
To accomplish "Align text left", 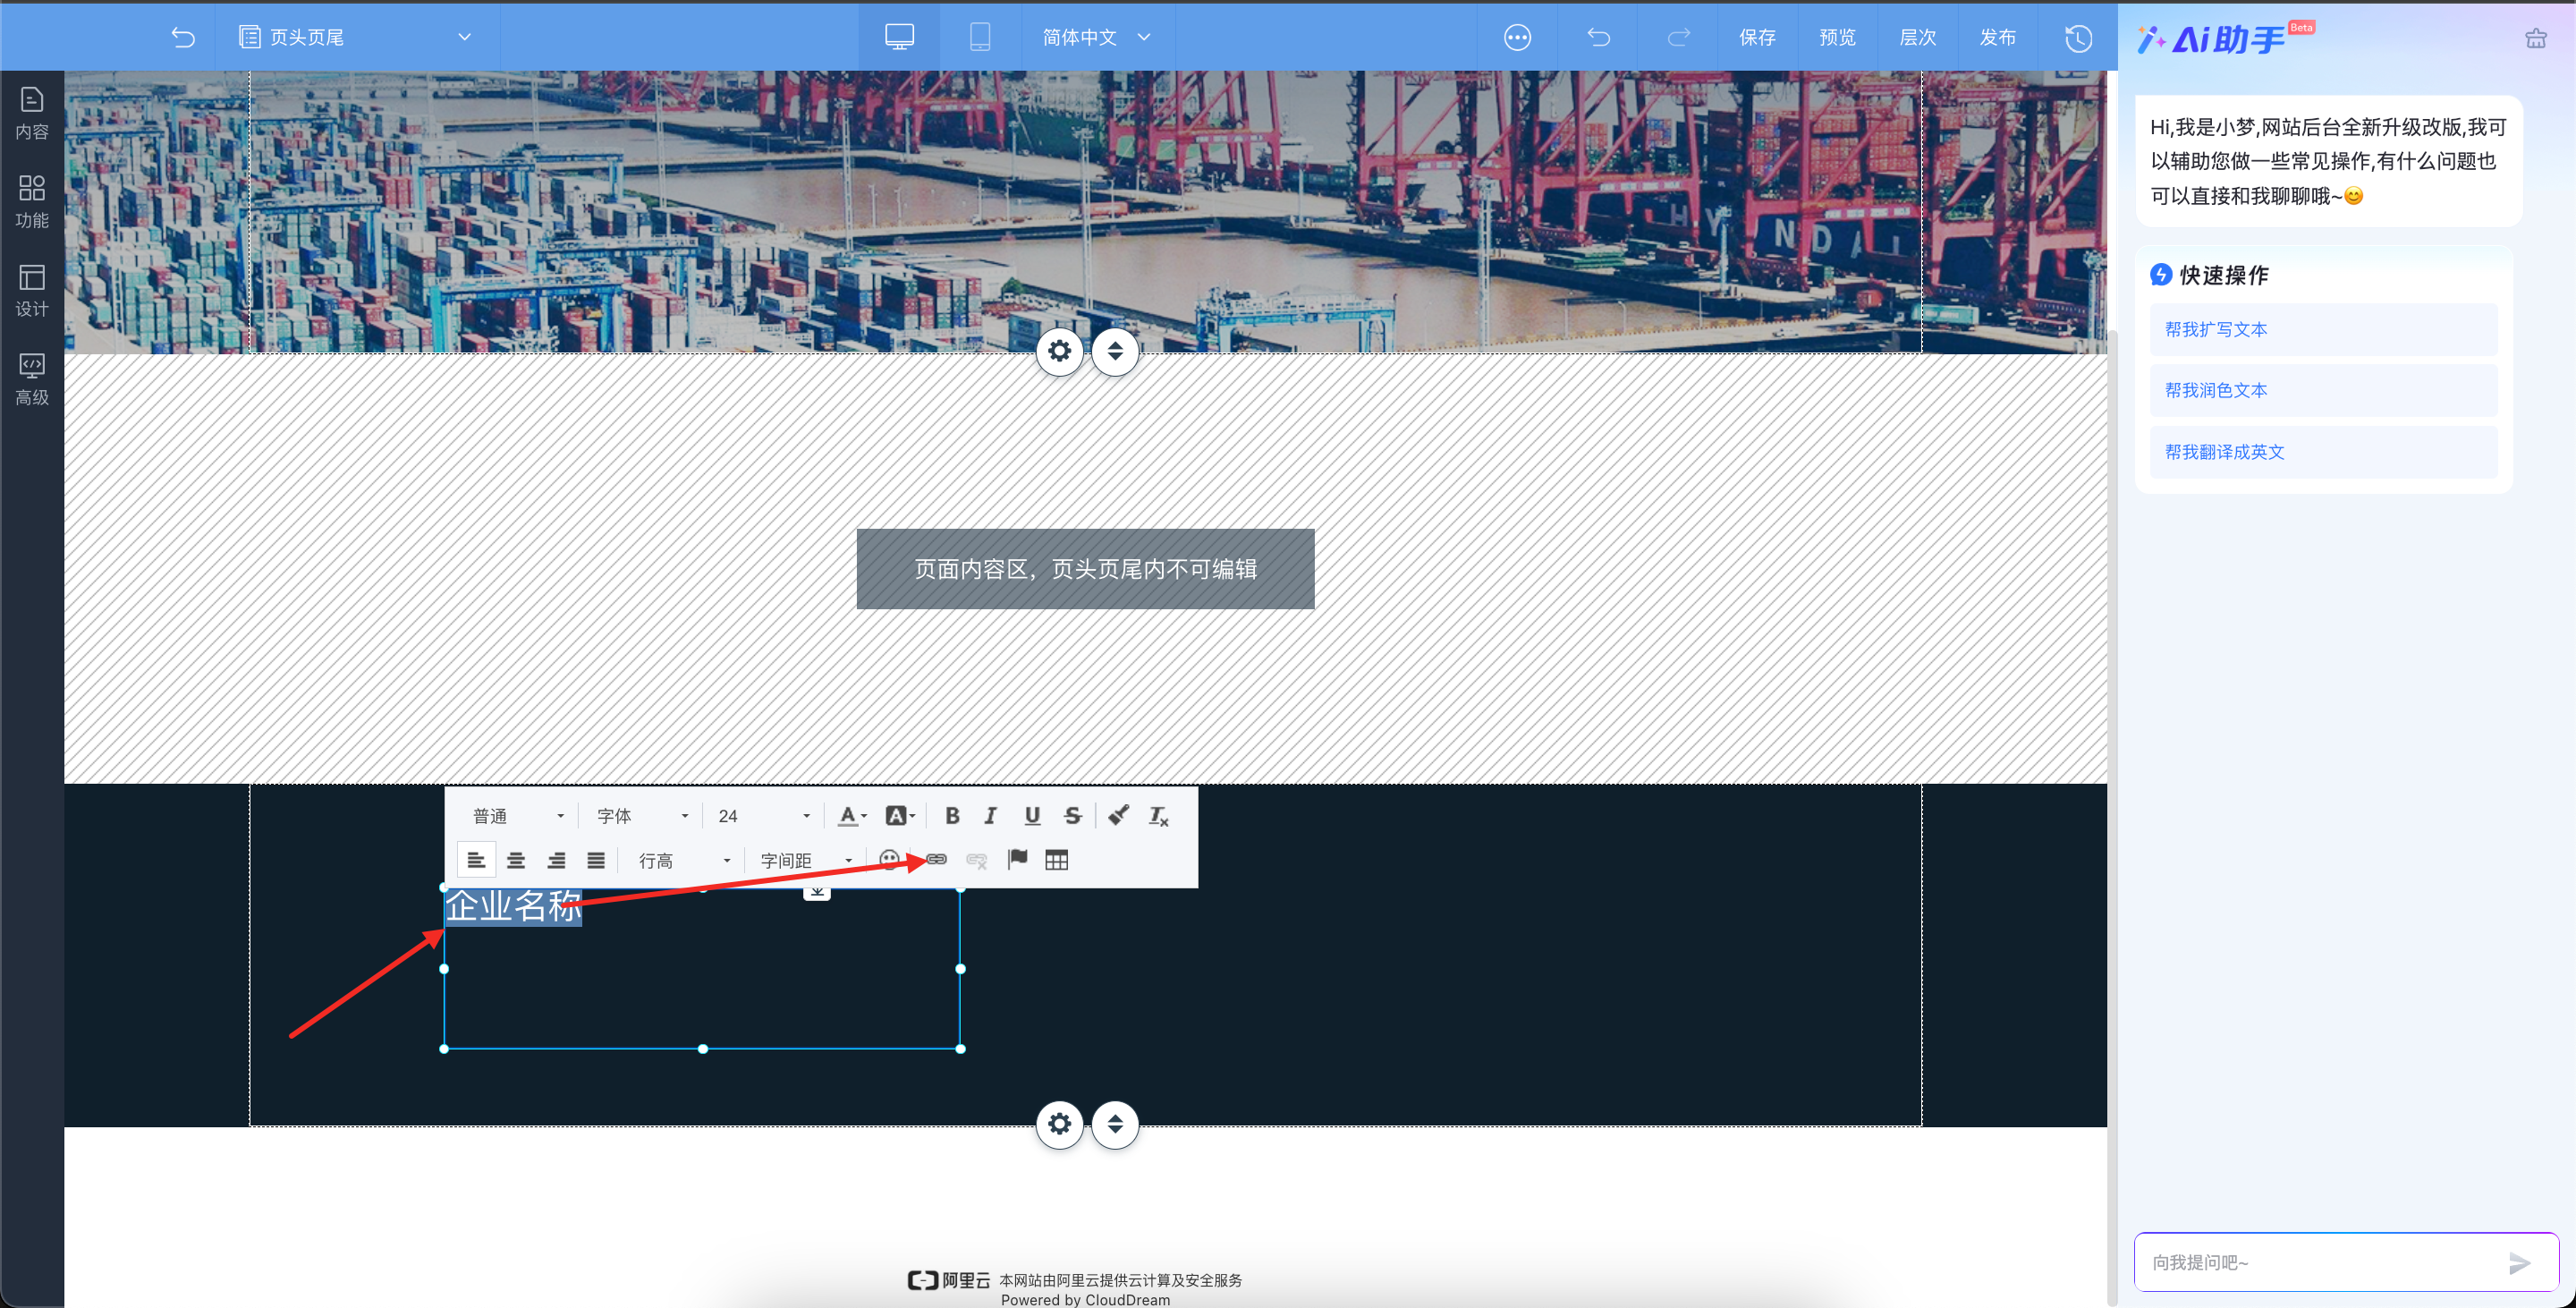I will tap(476, 860).
